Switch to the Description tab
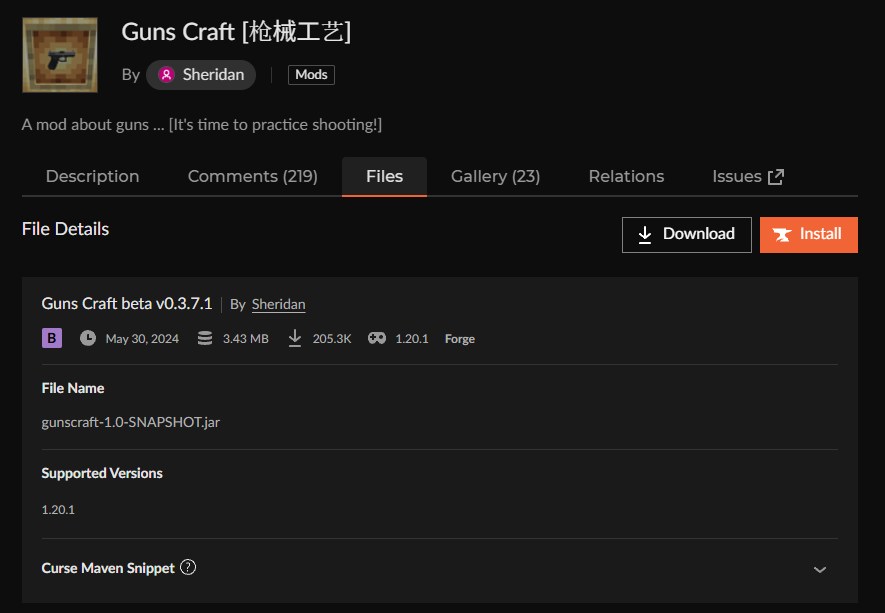Screen dimensions: 885x613 pos(92,176)
